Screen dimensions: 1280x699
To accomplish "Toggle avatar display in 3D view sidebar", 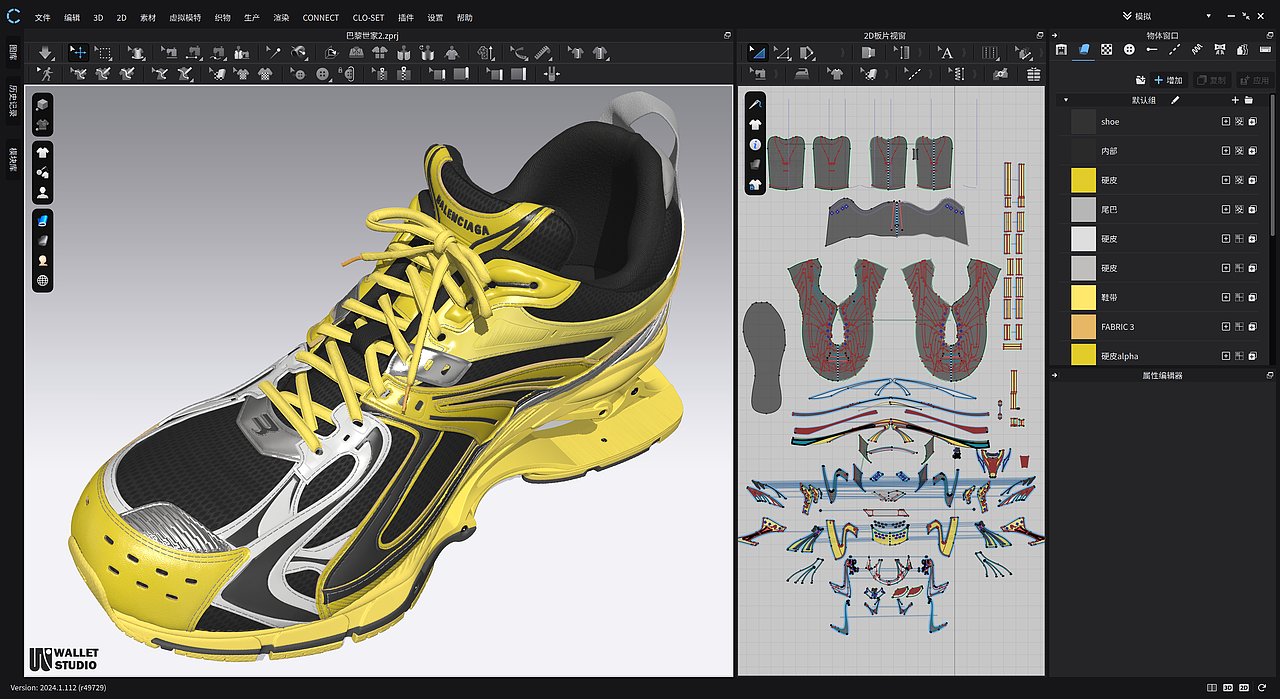I will point(43,193).
